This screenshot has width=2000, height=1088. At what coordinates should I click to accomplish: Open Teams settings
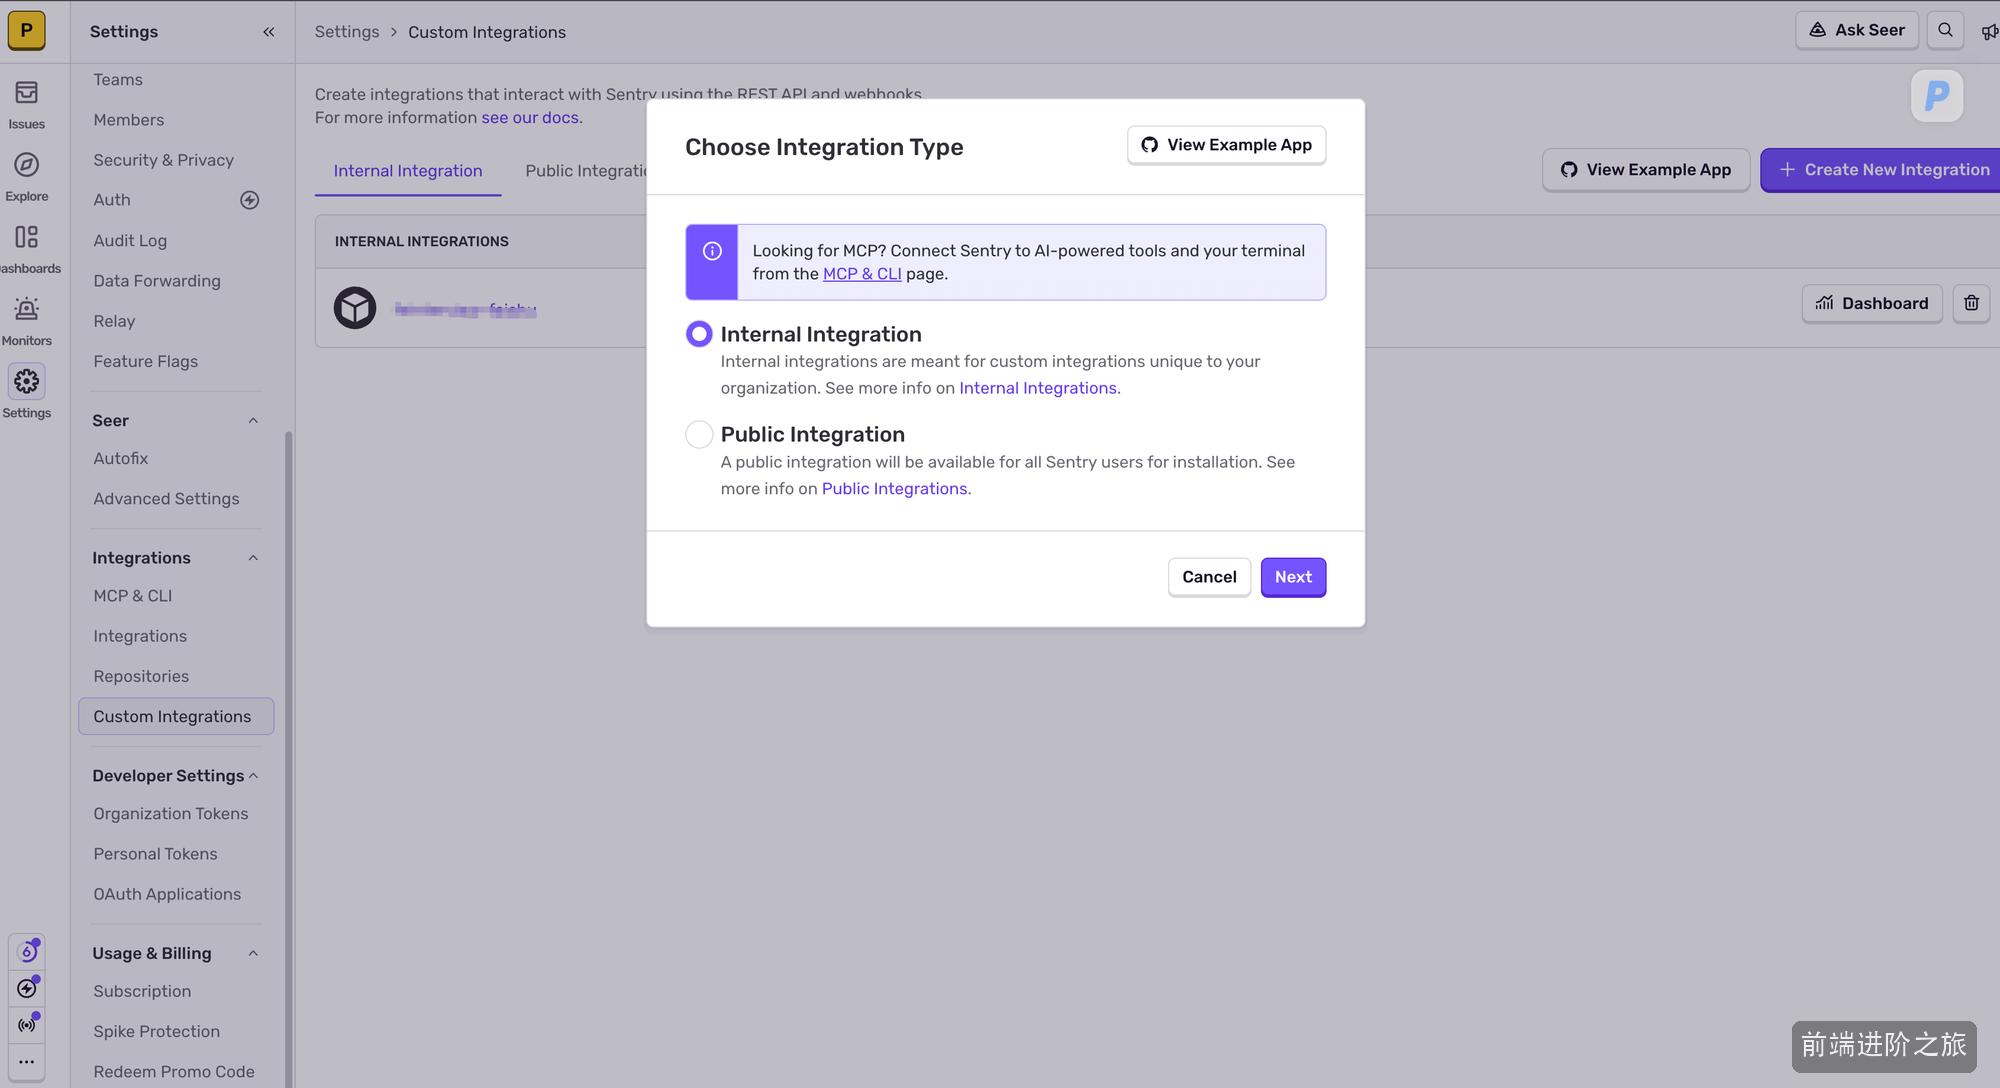(x=118, y=80)
